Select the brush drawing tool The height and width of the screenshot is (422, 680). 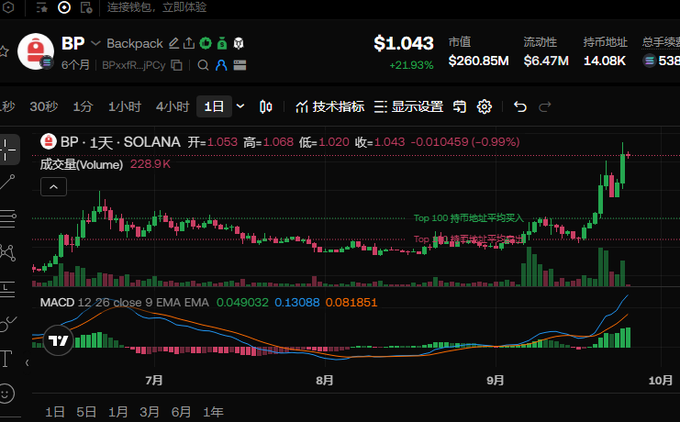pyautogui.click(x=8, y=324)
